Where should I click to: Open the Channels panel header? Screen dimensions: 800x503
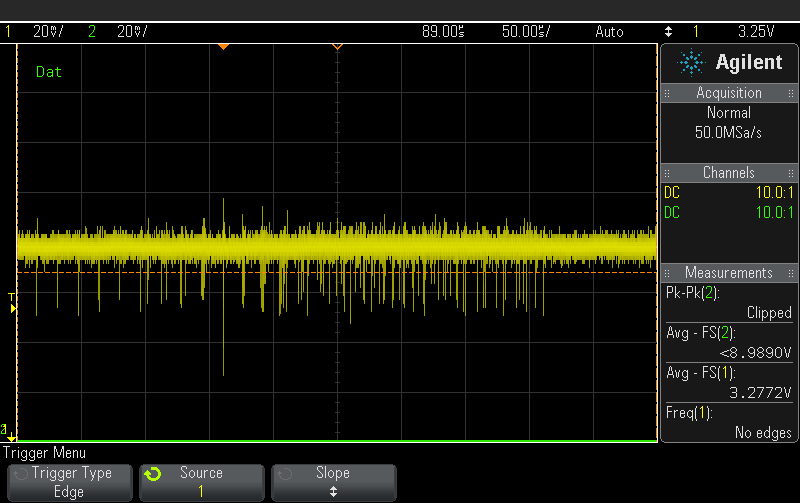tap(729, 173)
